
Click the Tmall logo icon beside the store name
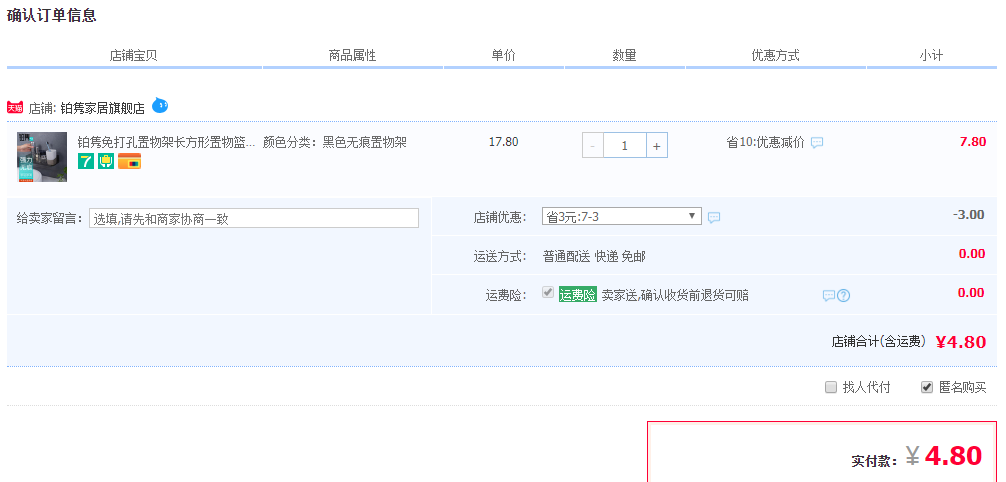coord(15,107)
